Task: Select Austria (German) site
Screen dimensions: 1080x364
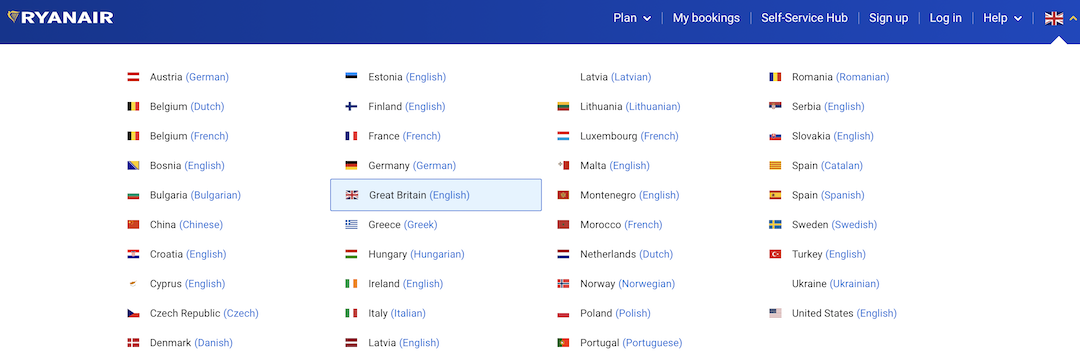Action: [189, 77]
